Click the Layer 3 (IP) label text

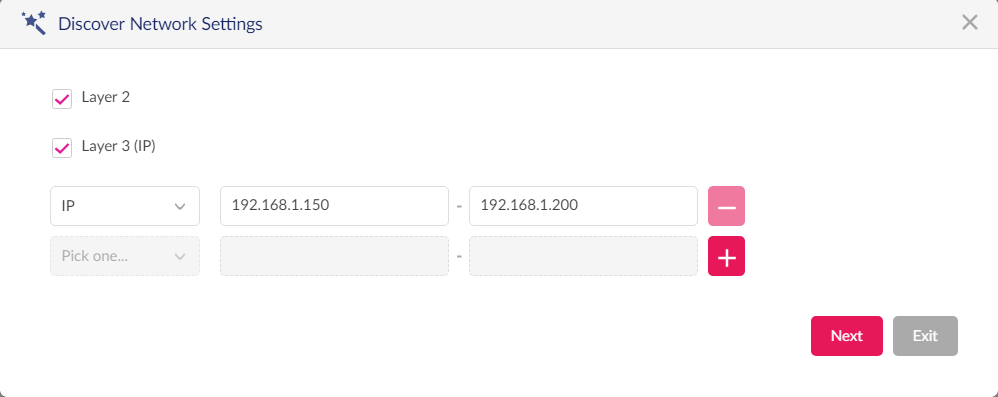tap(118, 146)
